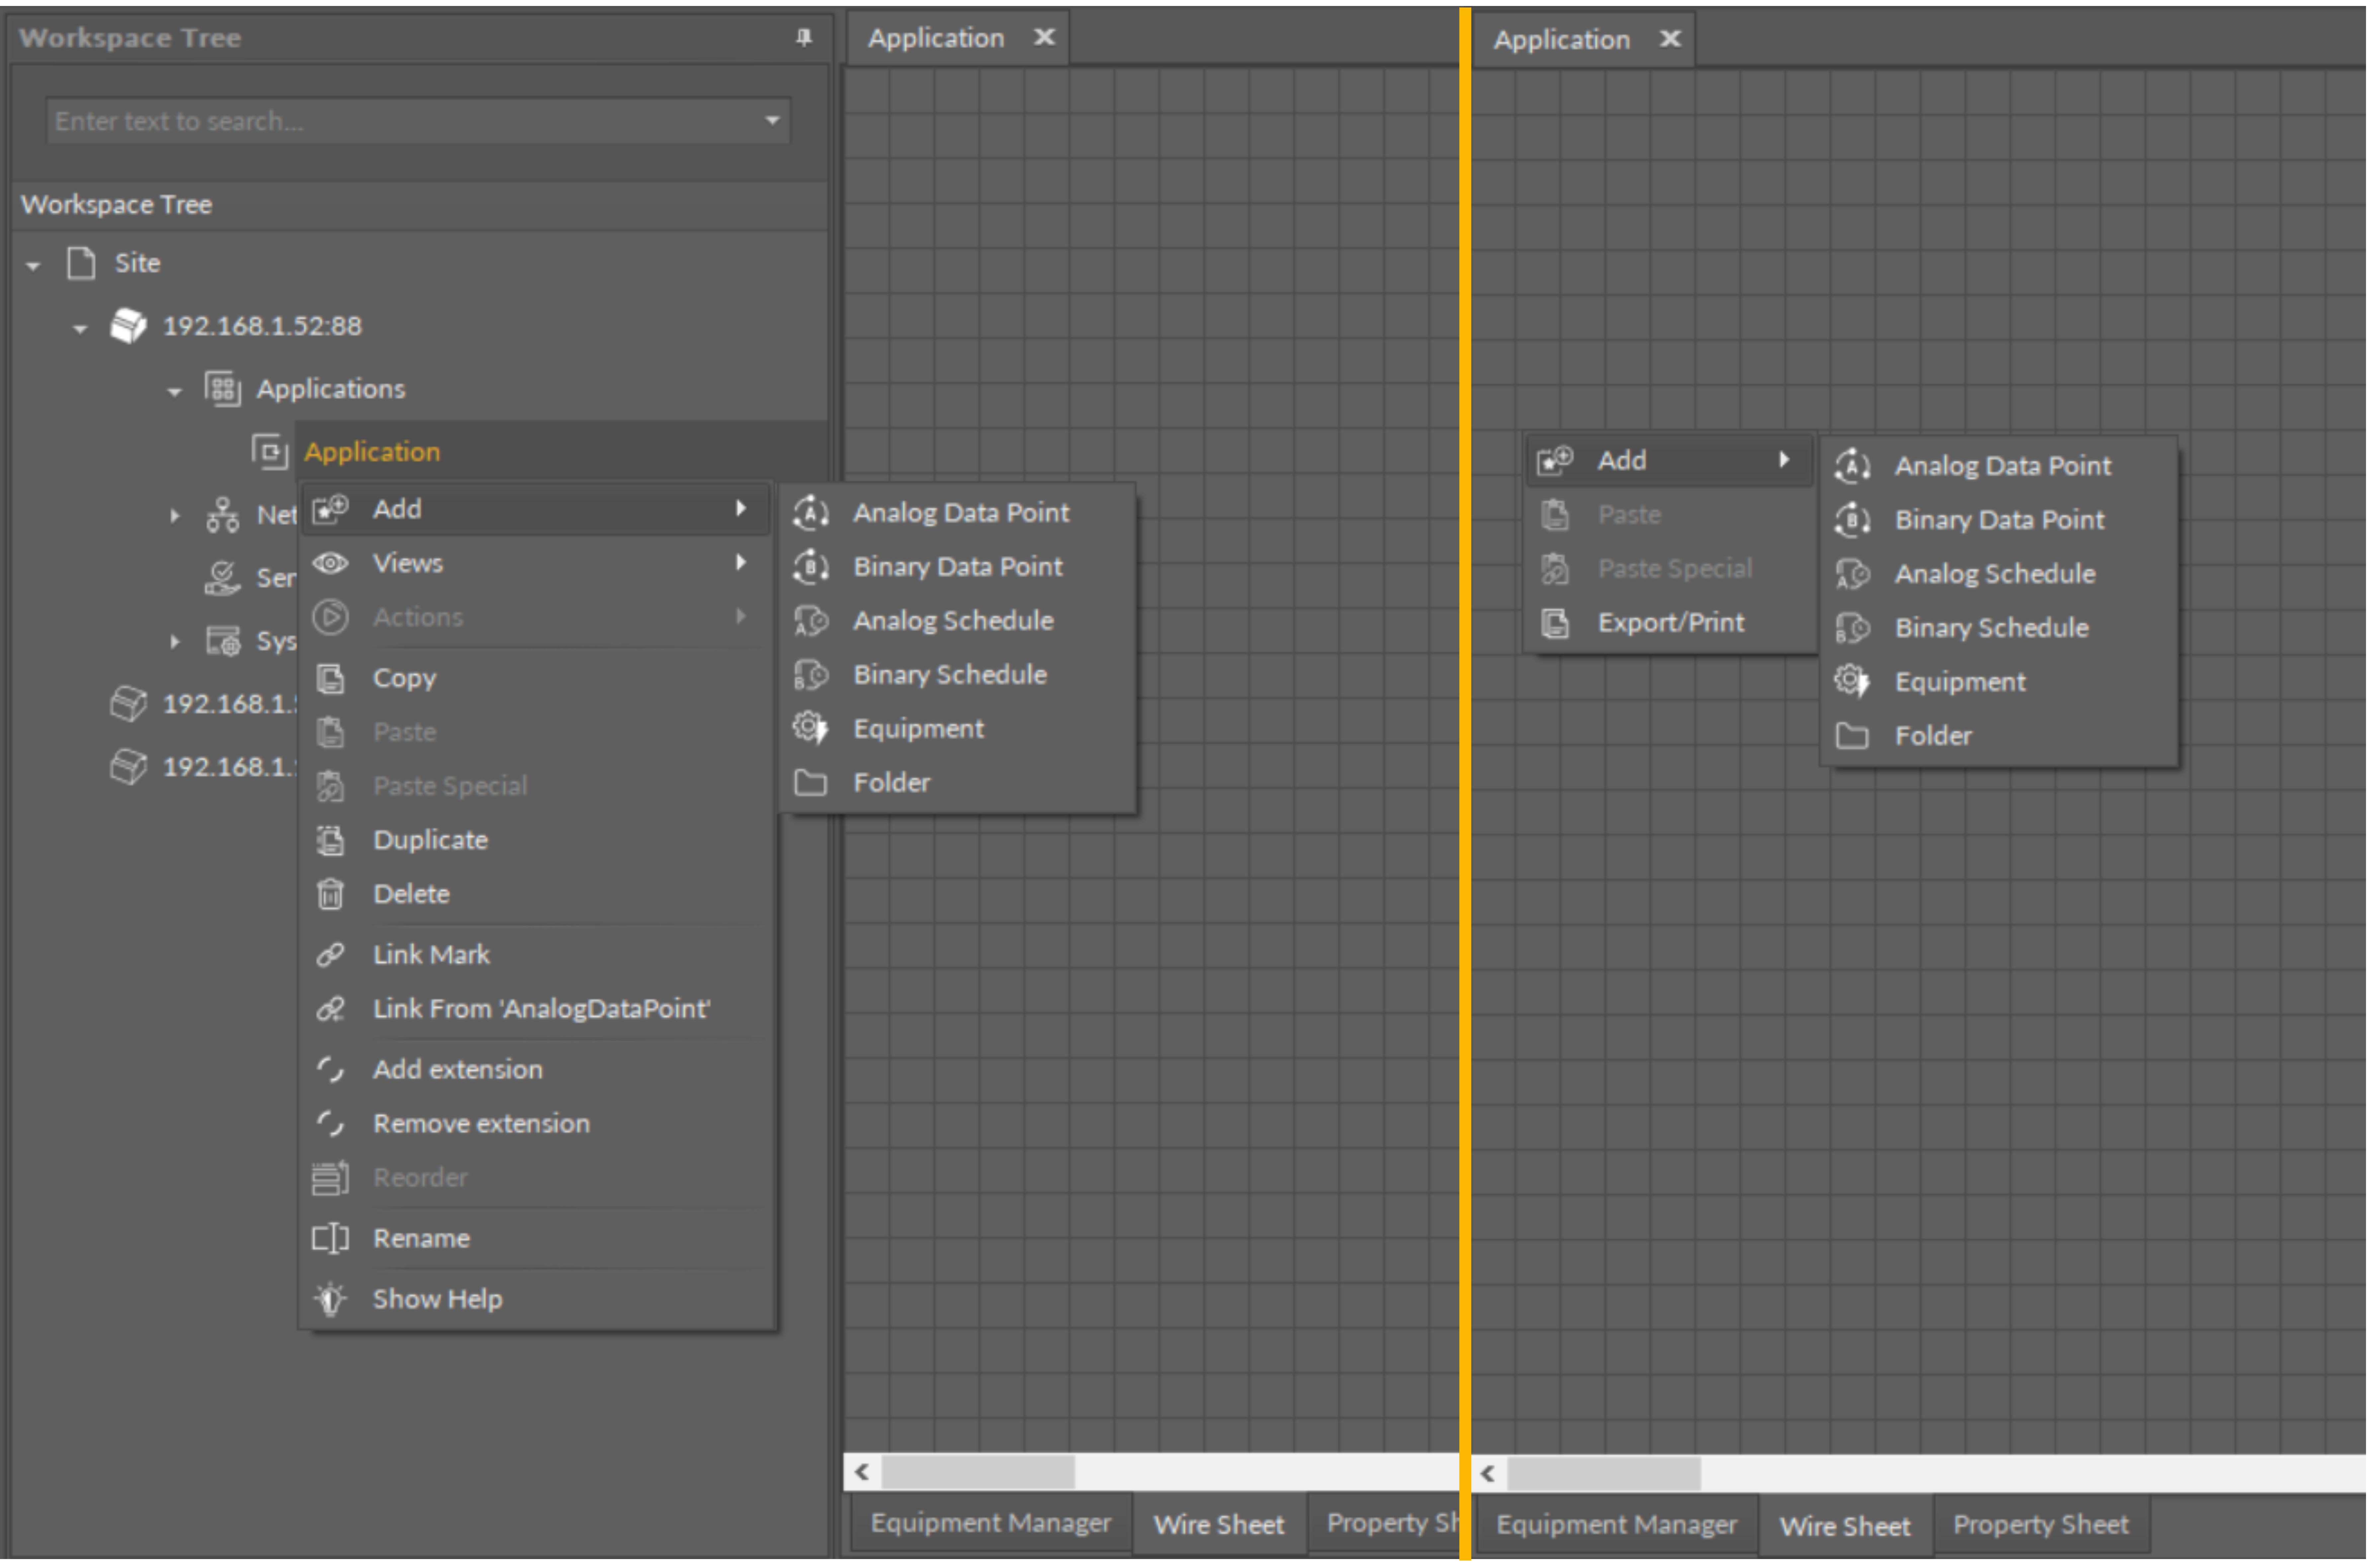Collapse the Site tree node
The width and height of the screenshot is (2369, 1568).
pyautogui.click(x=33, y=265)
